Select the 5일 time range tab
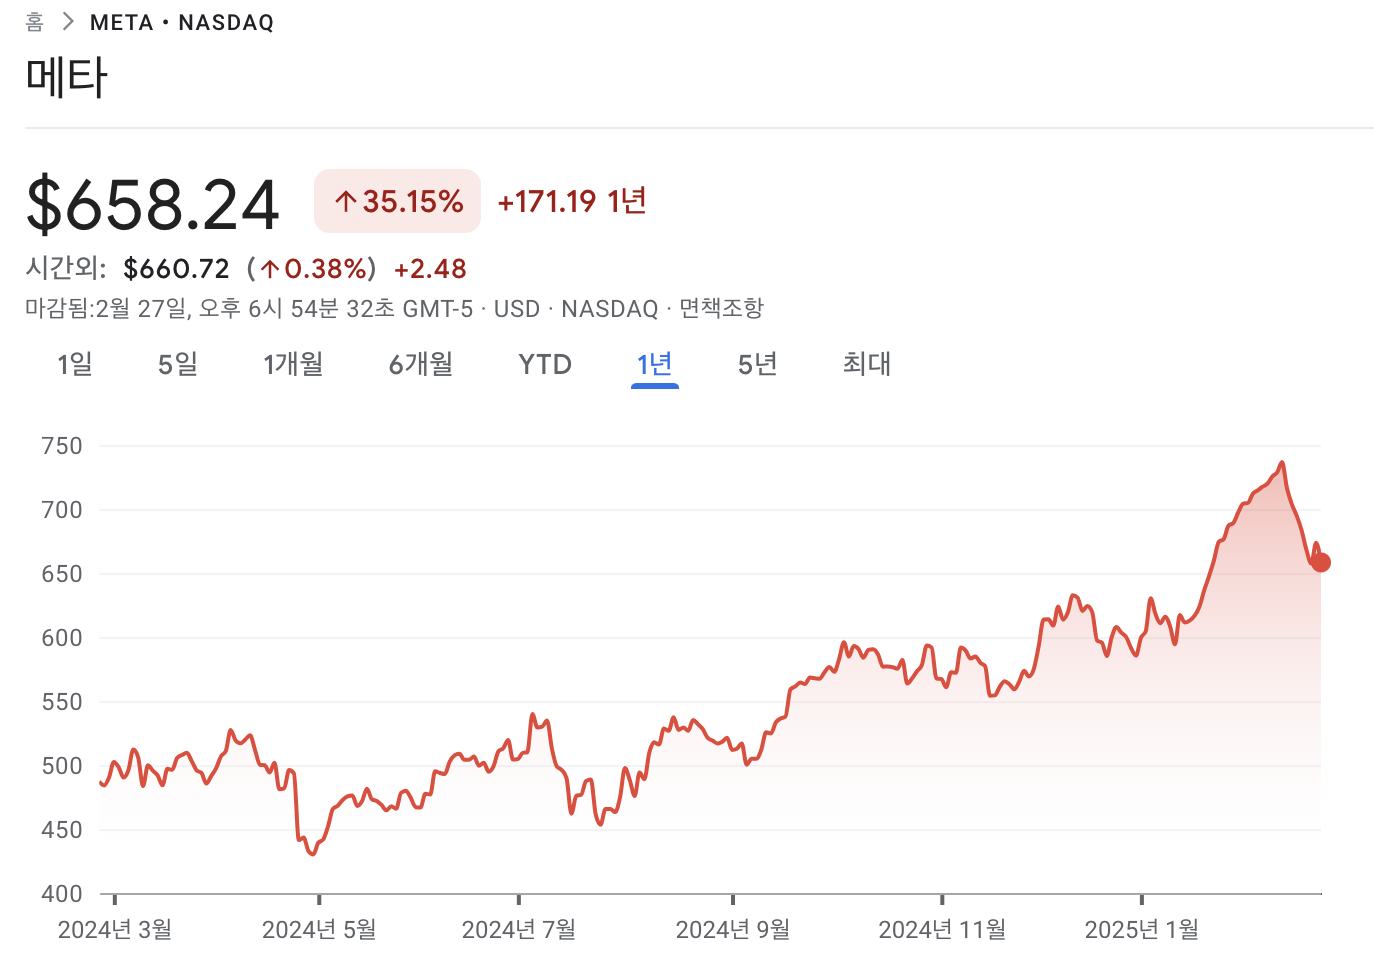Screen dimensions: 1374x980 click(x=178, y=364)
